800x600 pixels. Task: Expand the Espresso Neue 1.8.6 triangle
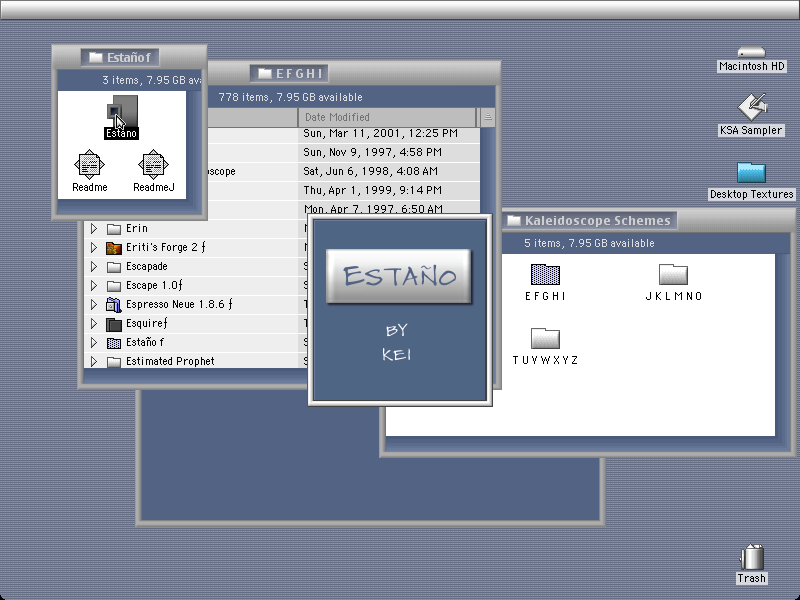(x=94, y=305)
